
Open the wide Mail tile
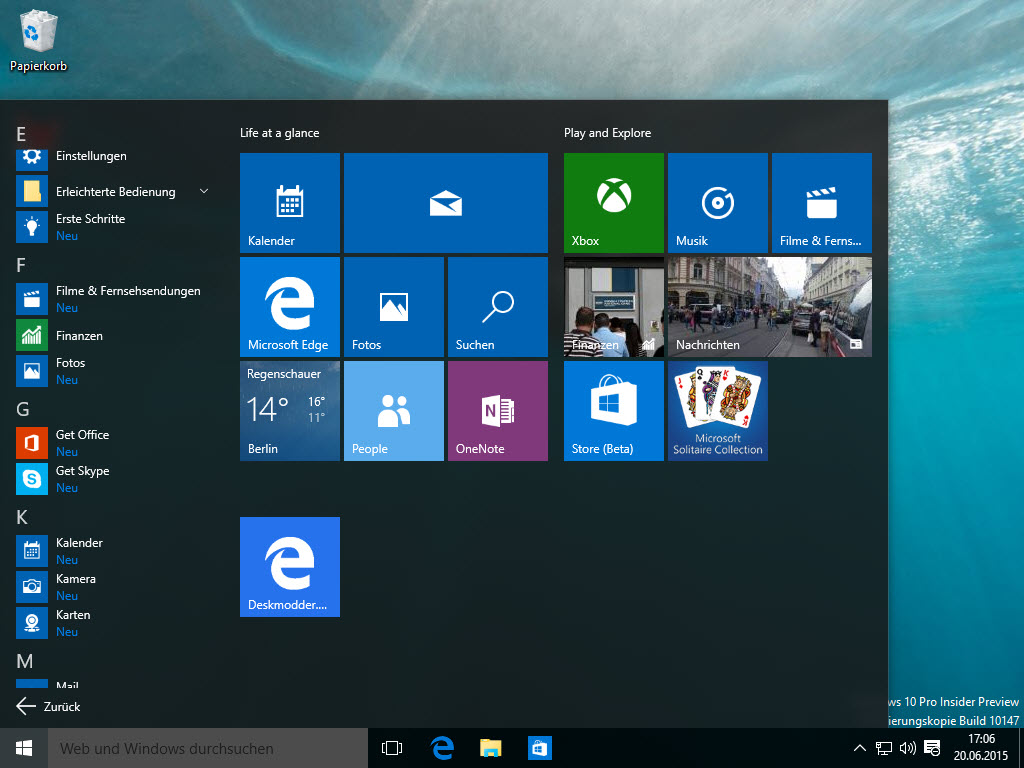[445, 202]
